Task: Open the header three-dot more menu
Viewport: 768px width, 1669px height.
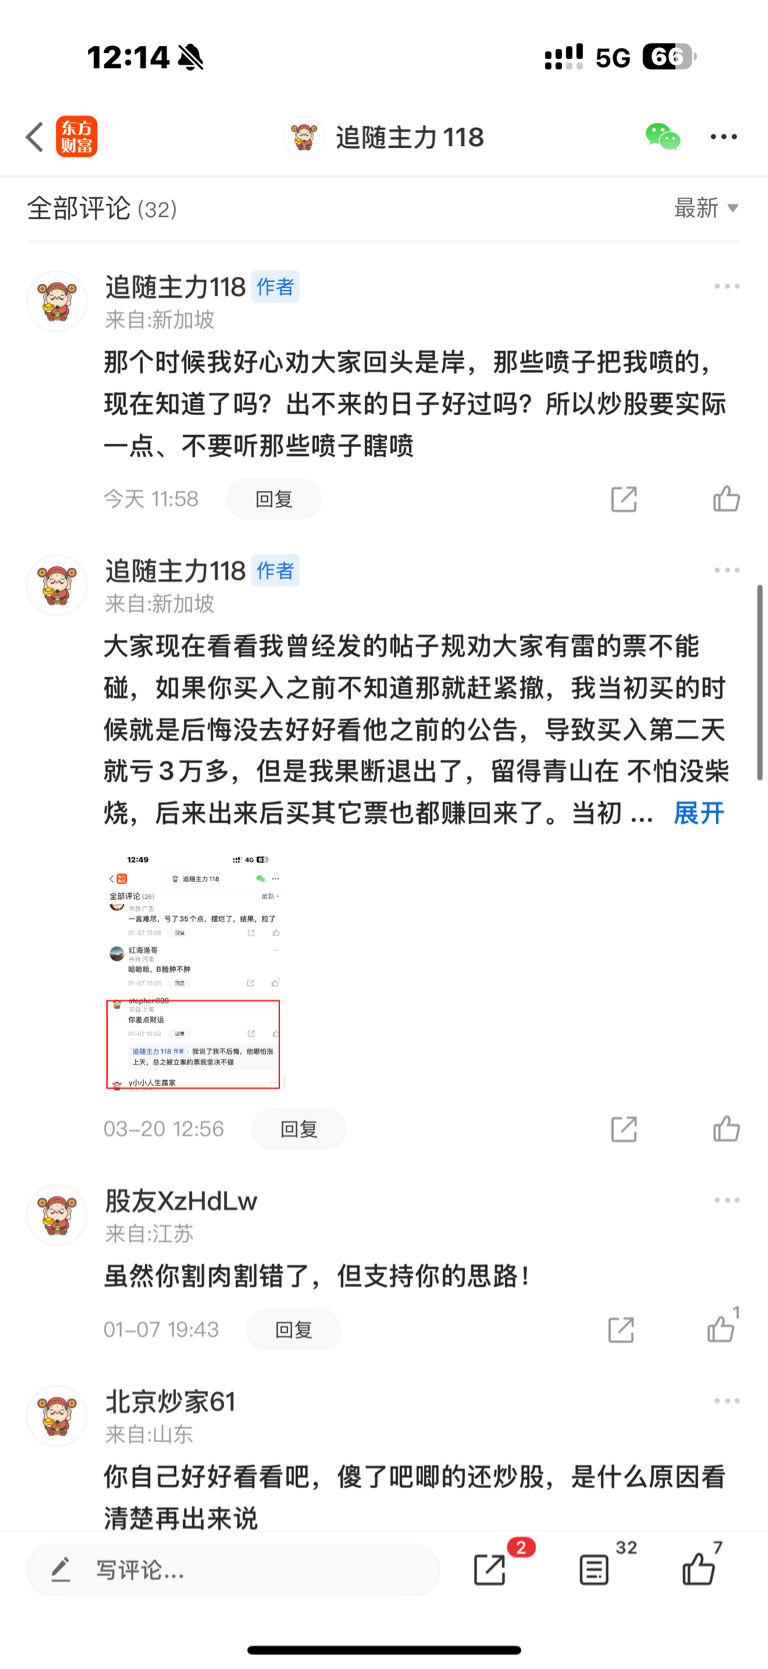Action: (724, 137)
